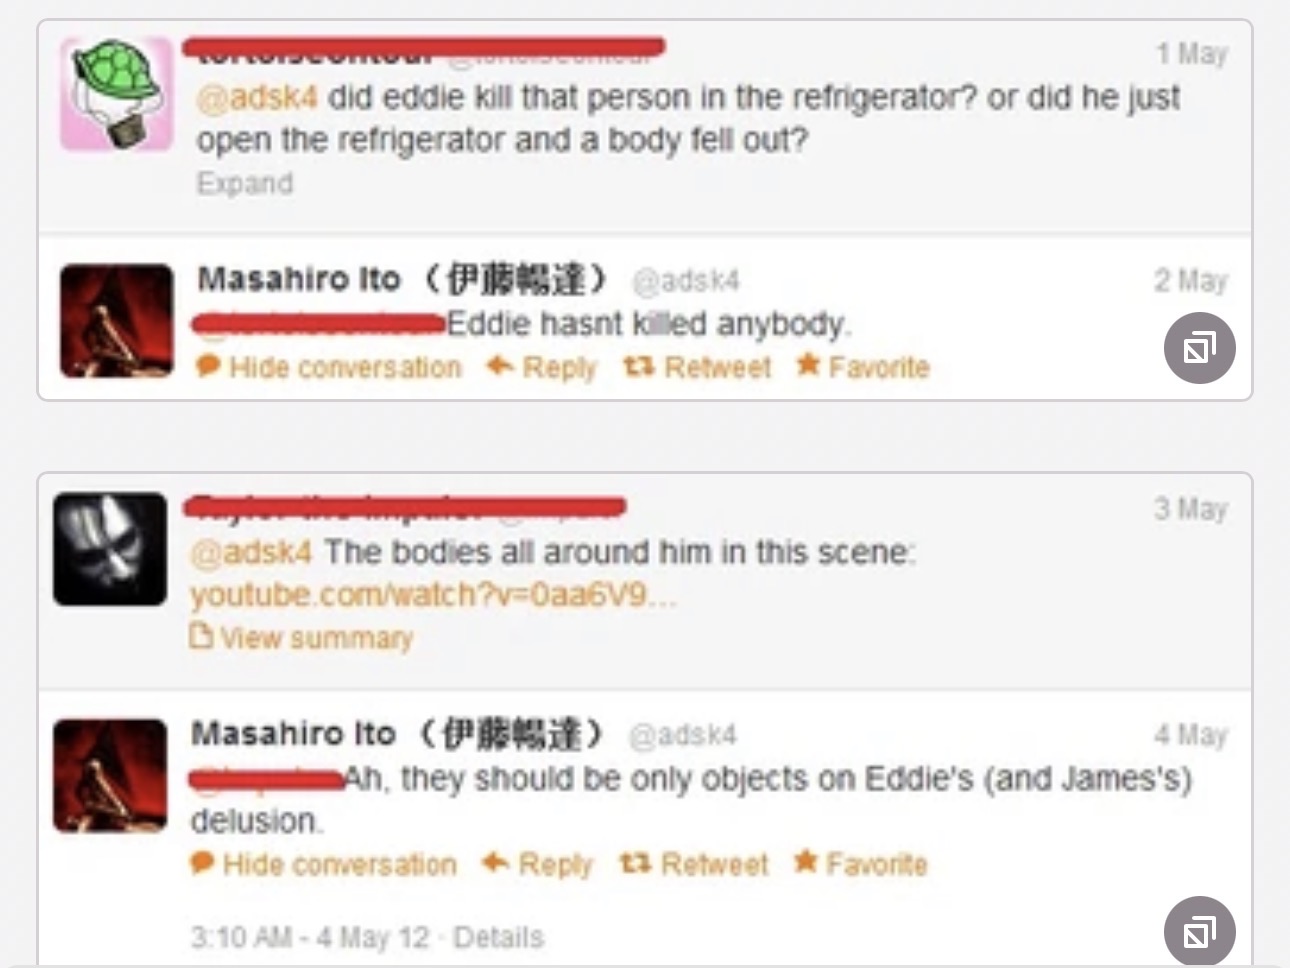Open Masahiro Ito's profile name in 2 May tweet

point(402,279)
